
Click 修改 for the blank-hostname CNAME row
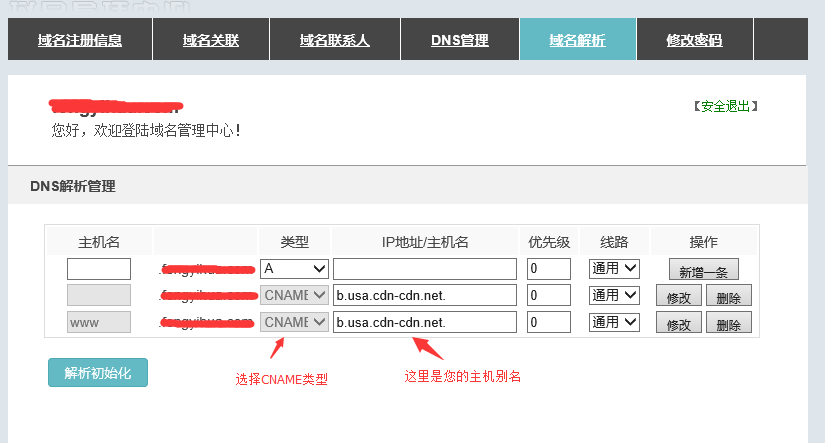tap(679, 296)
